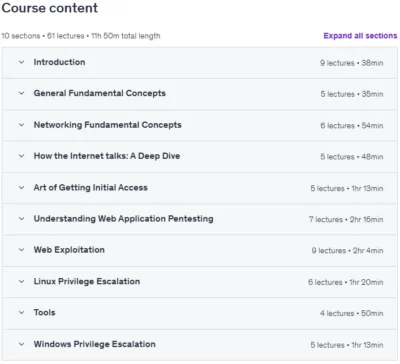Click 7 lectures 2hr 16min label
Image resolution: width=400 pixels, height=364 pixels.
346,219
